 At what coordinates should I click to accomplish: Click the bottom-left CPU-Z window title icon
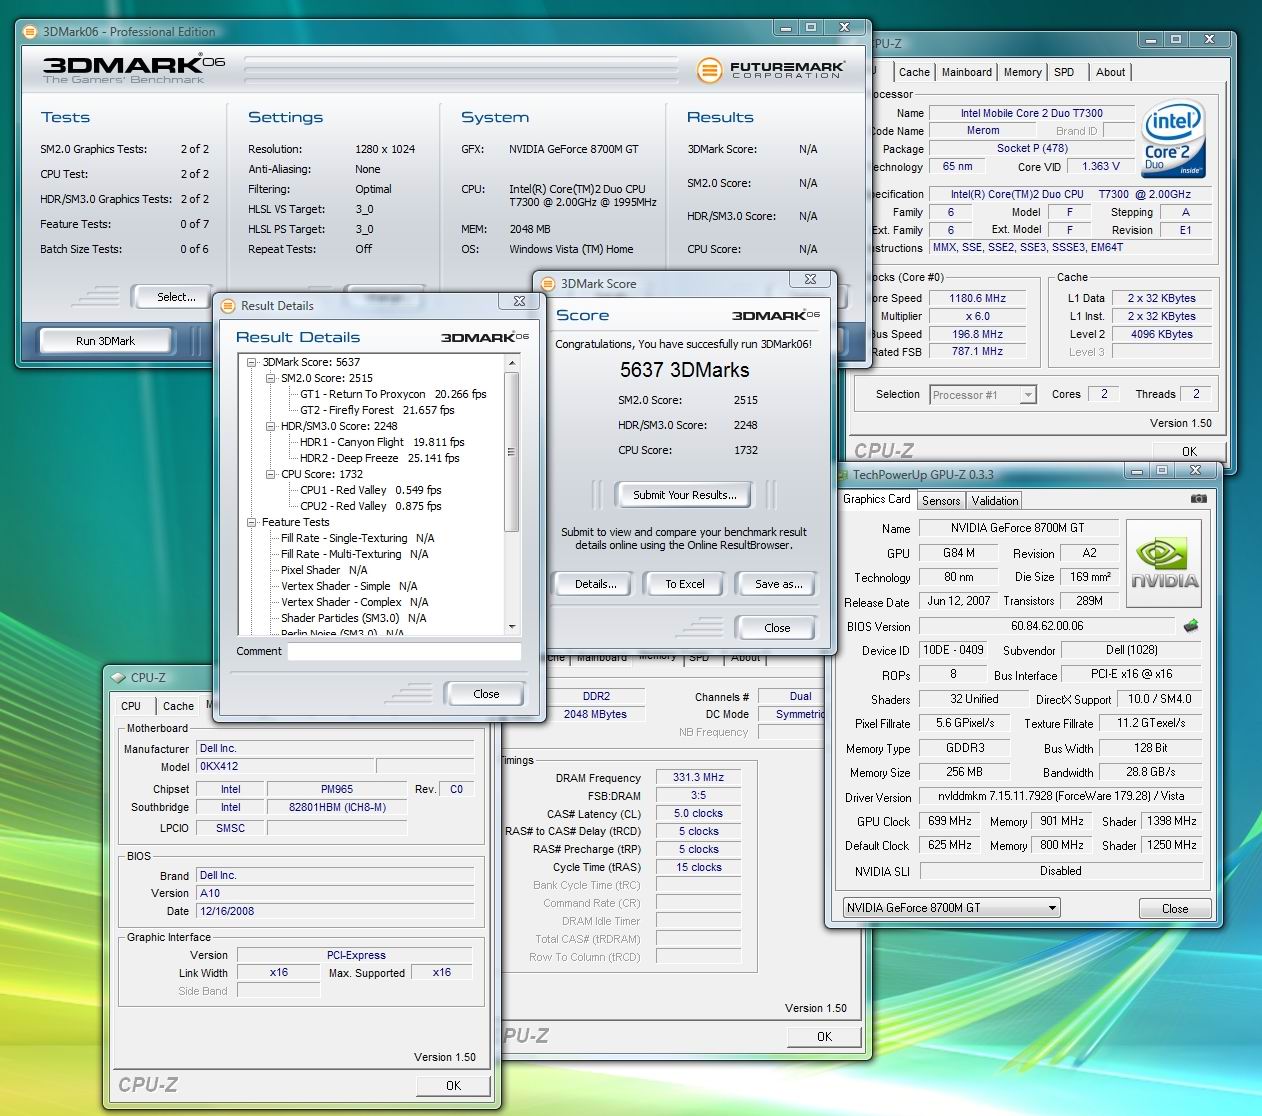[x=118, y=677]
